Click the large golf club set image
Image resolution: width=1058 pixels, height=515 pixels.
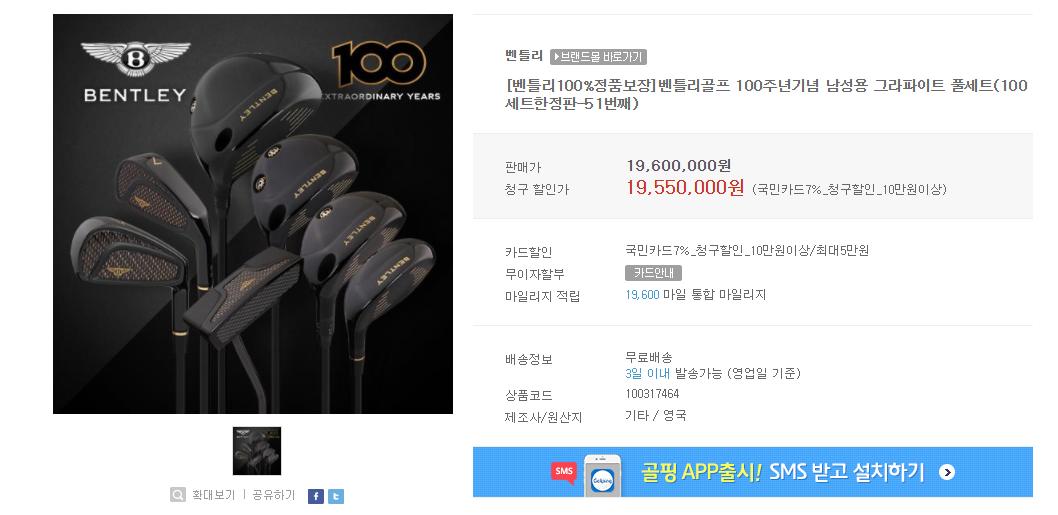(x=253, y=214)
